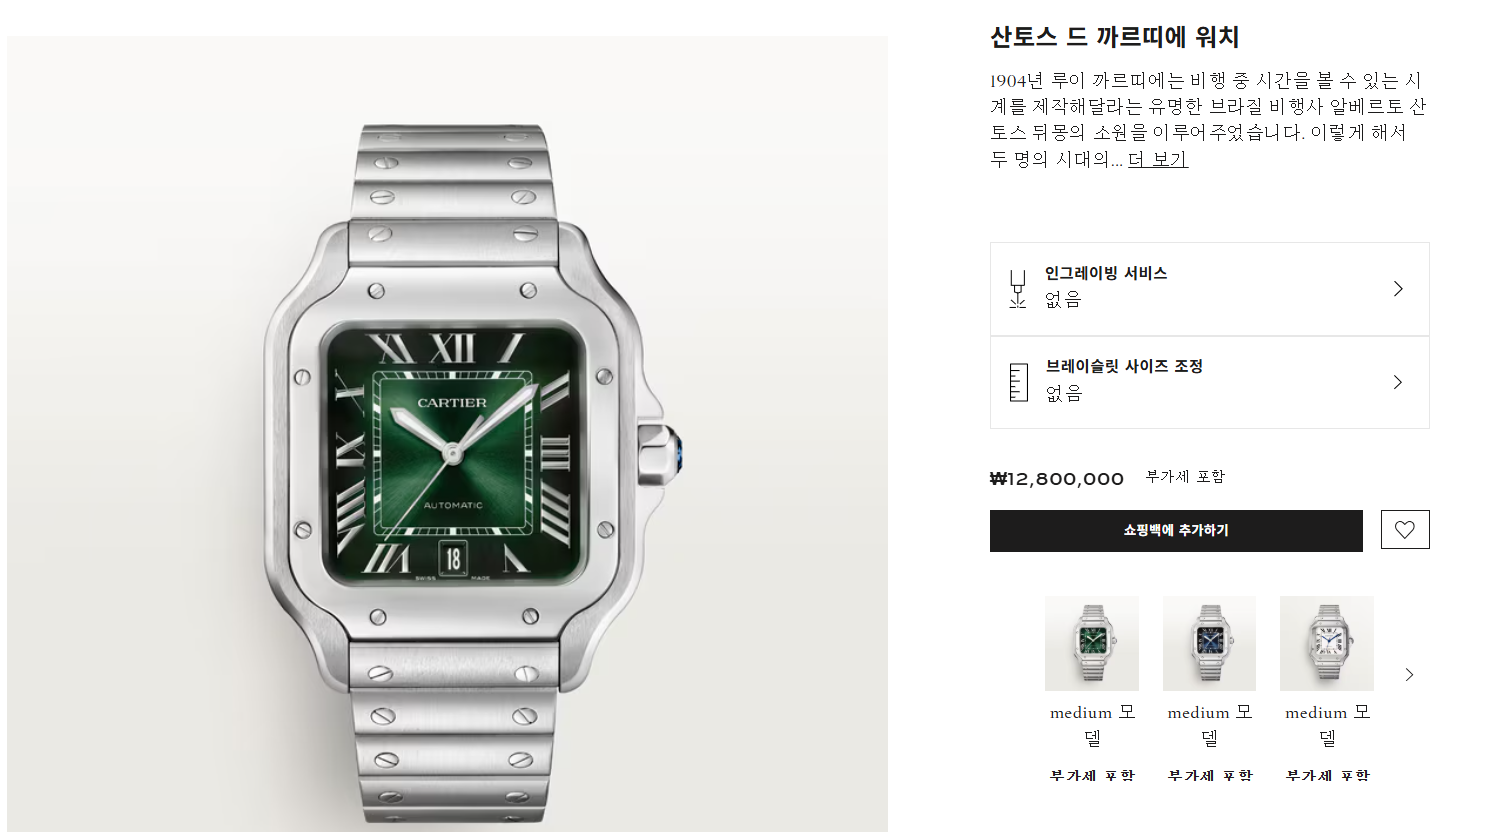The width and height of the screenshot is (1497, 832).
Task: Select the white dial model thumbnail
Action: pos(1327,644)
